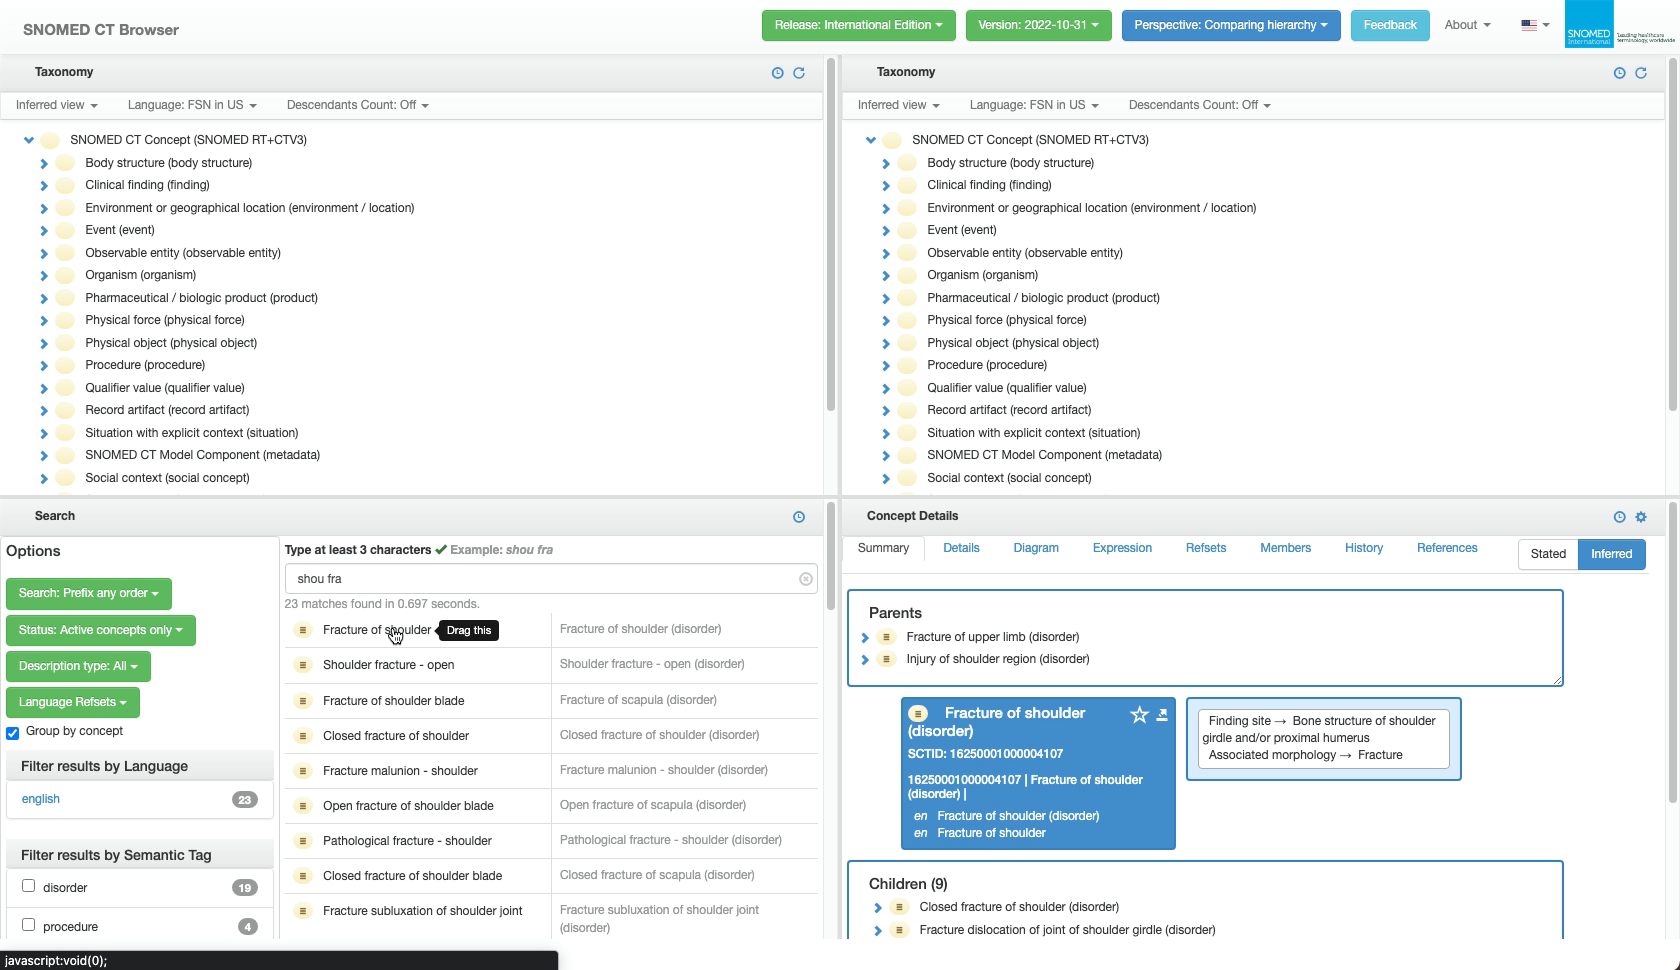Refresh the right Taxonomy panel

coord(1641,73)
